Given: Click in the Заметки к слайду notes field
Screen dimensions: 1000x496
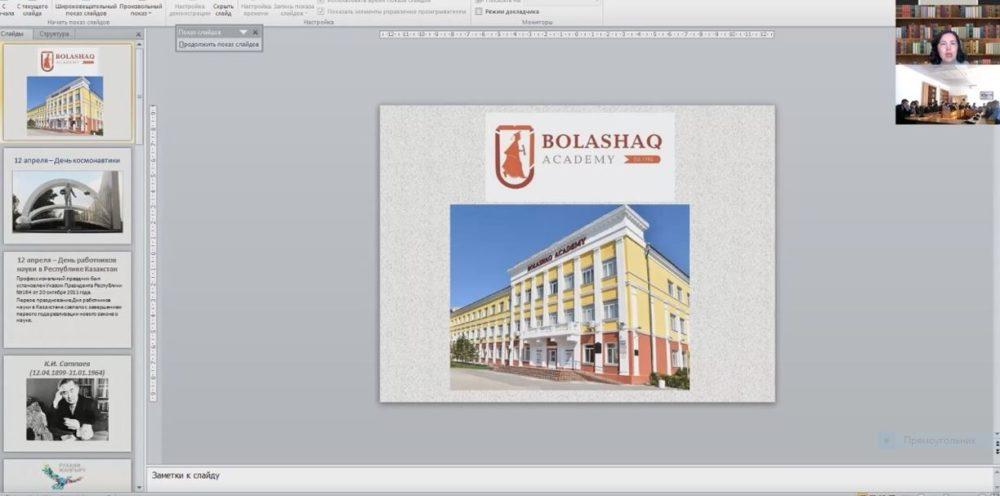Looking at the screenshot, I should [x=571, y=478].
